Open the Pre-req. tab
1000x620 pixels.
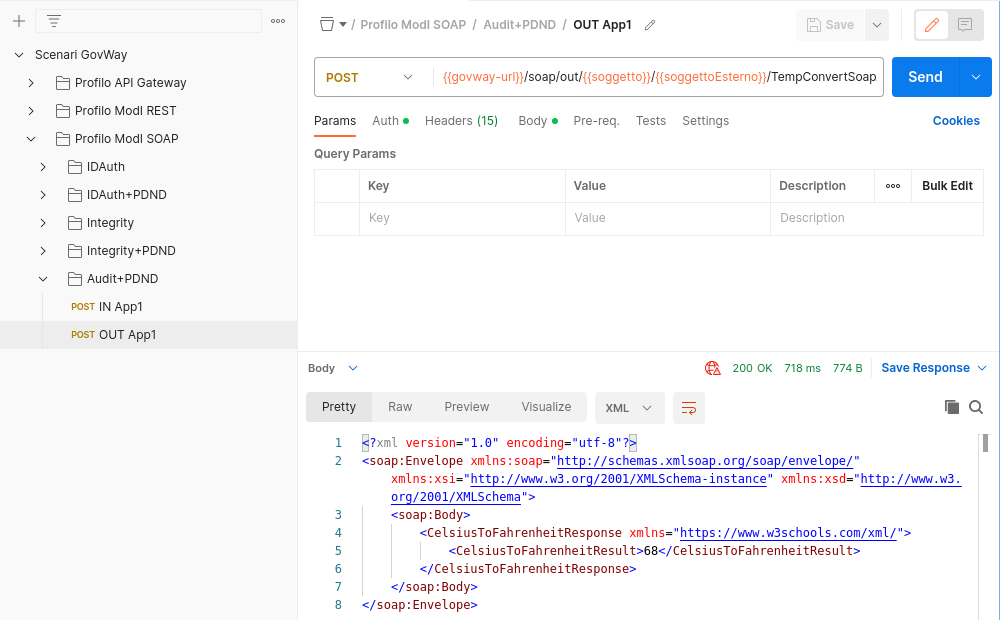(596, 121)
